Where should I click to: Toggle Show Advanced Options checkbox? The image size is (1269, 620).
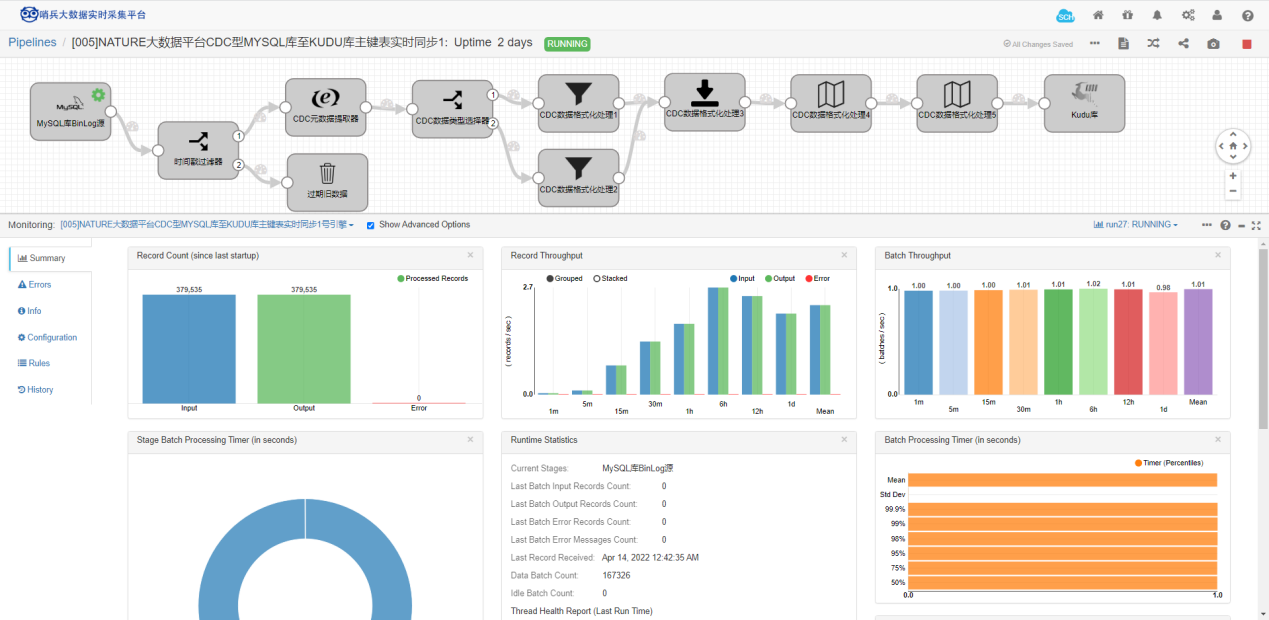(x=371, y=225)
